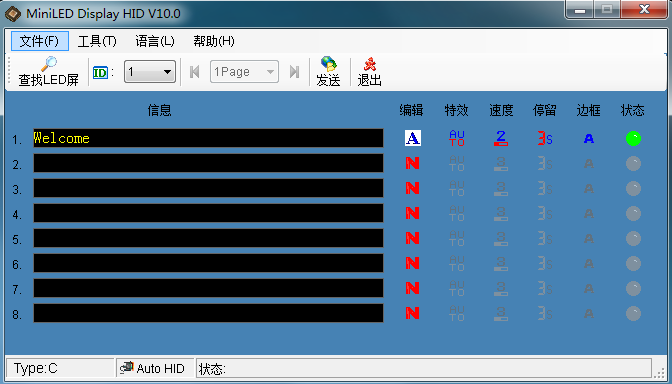Open edit icon for message 3

pyautogui.click(x=412, y=188)
